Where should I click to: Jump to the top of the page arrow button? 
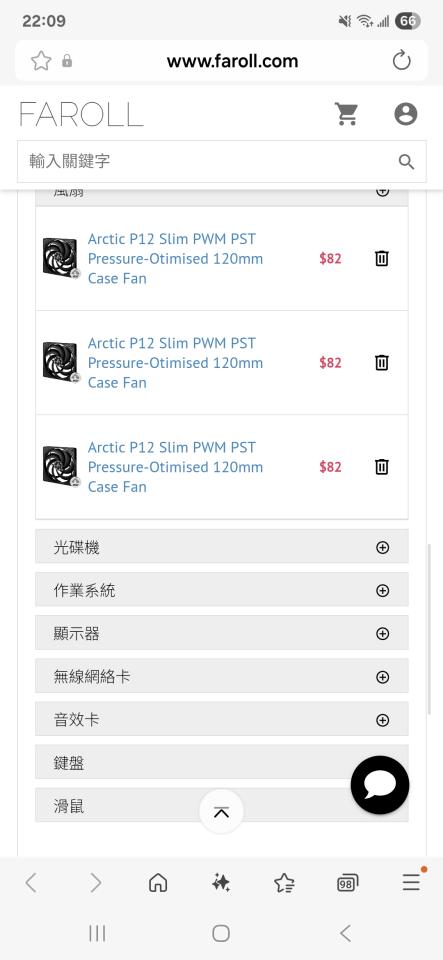click(222, 812)
